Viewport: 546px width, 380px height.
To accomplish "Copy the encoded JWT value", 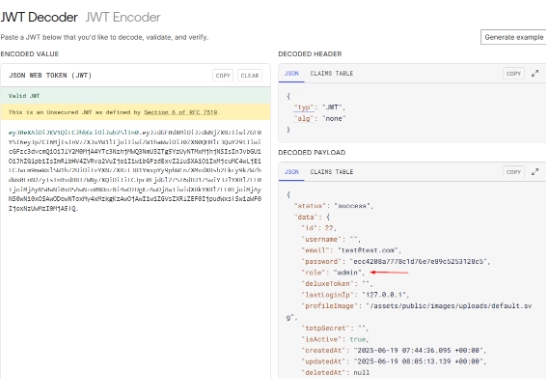I will click(x=223, y=75).
